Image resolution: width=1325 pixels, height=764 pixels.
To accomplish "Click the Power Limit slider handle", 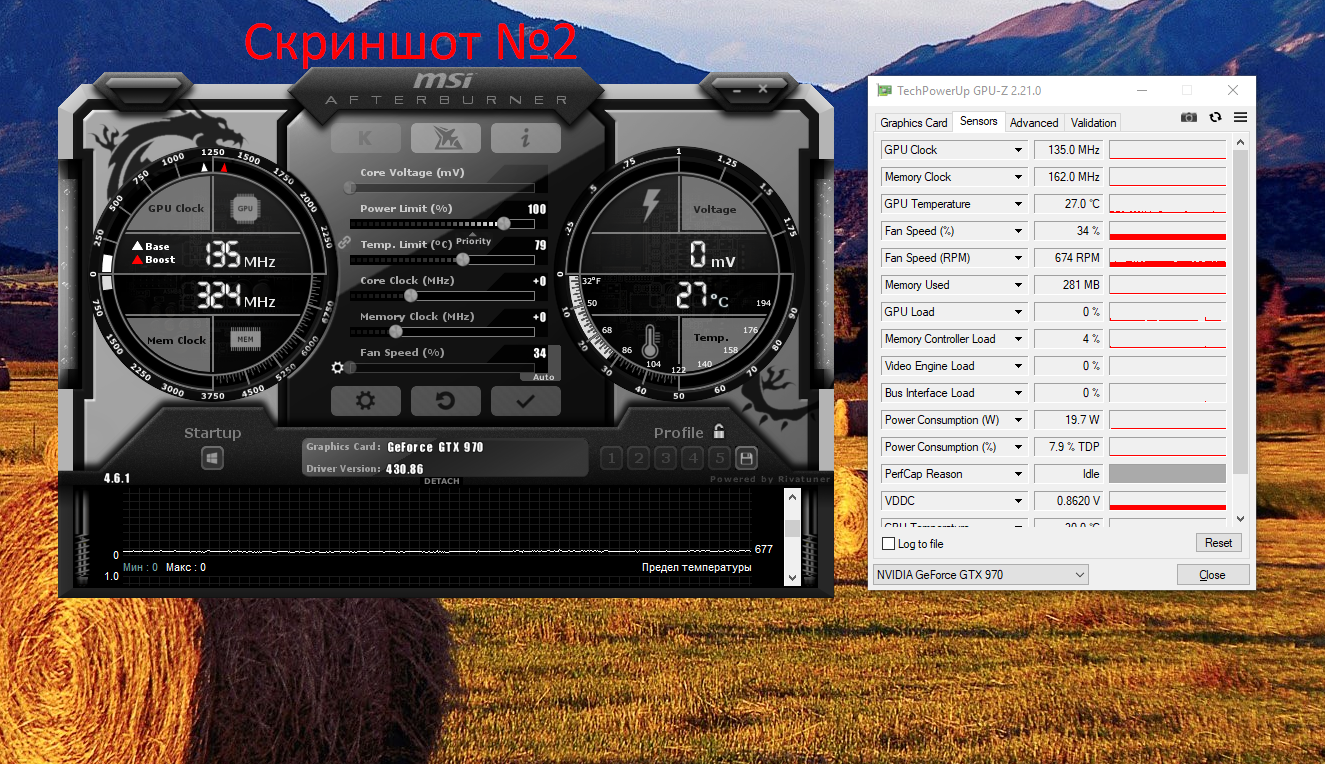I will click(x=504, y=224).
